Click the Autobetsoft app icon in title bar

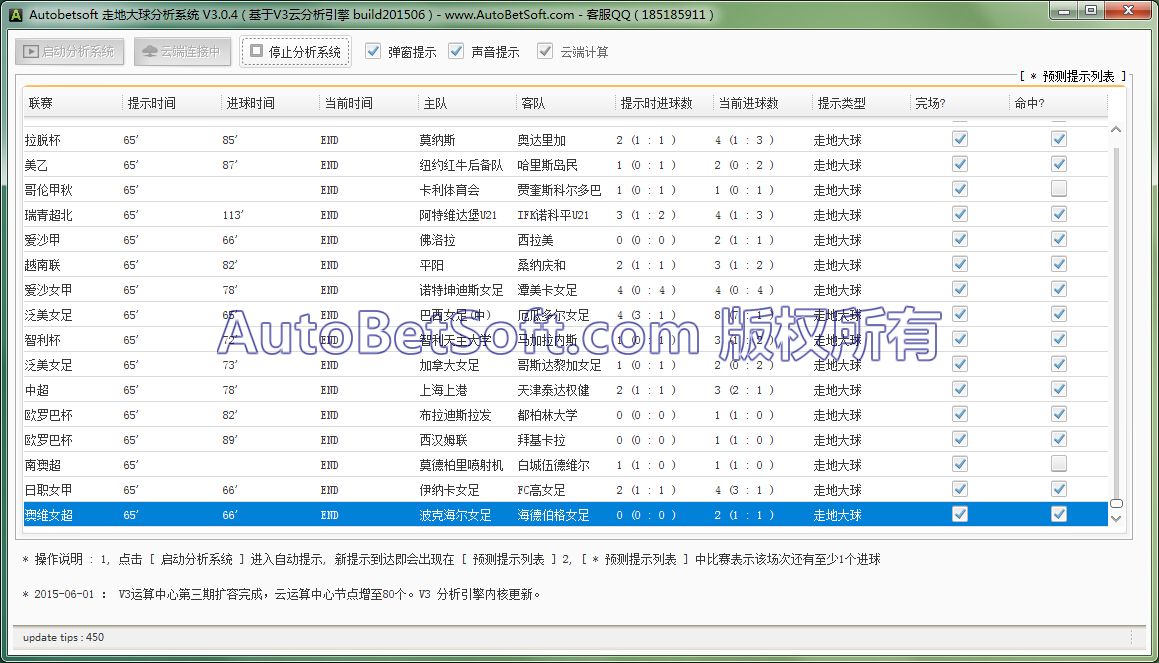coord(15,14)
